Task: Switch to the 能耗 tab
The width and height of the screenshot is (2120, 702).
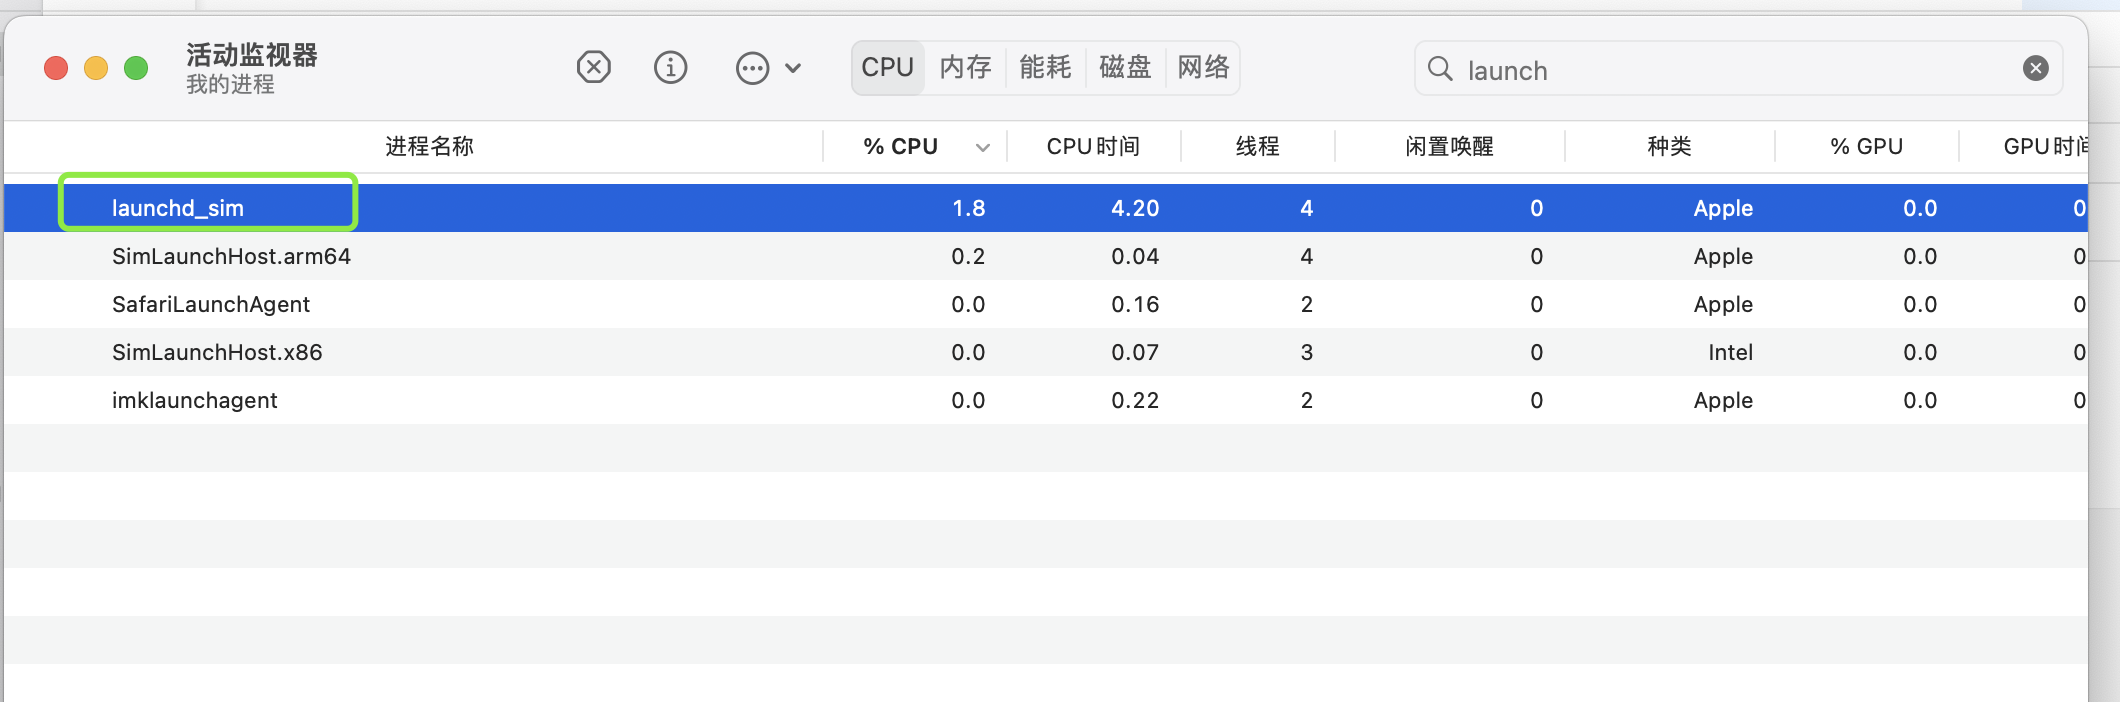Action: 1045,67
